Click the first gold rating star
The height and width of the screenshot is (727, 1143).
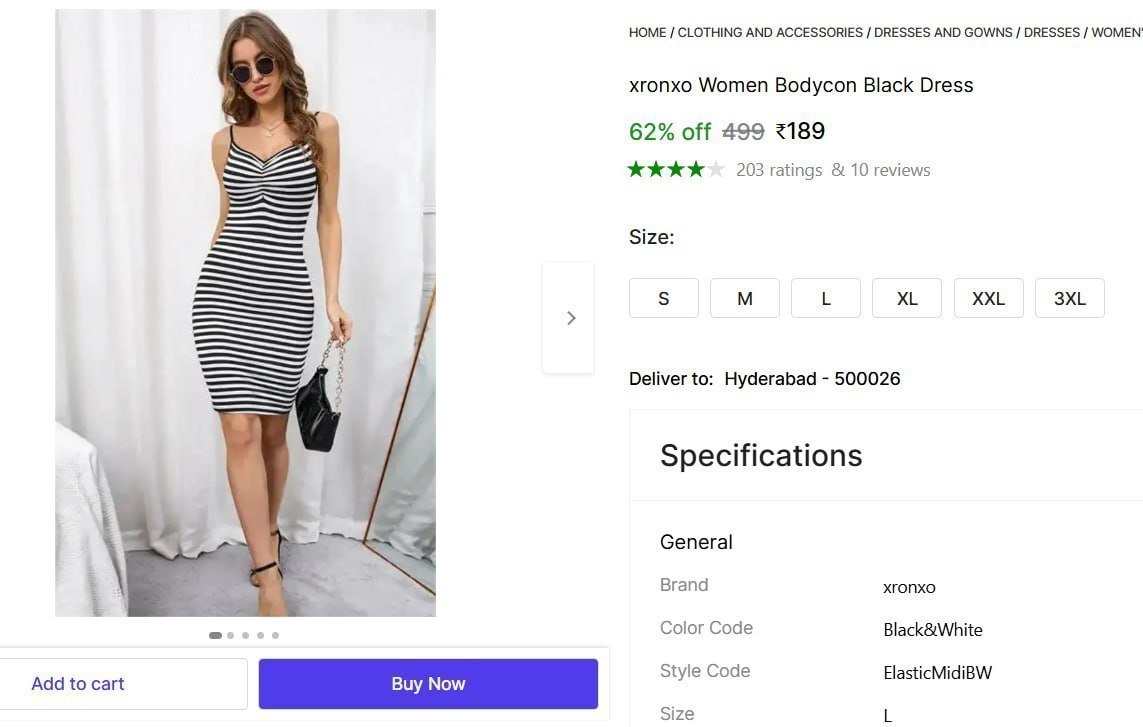pyautogui.click(x=637, y=169)
